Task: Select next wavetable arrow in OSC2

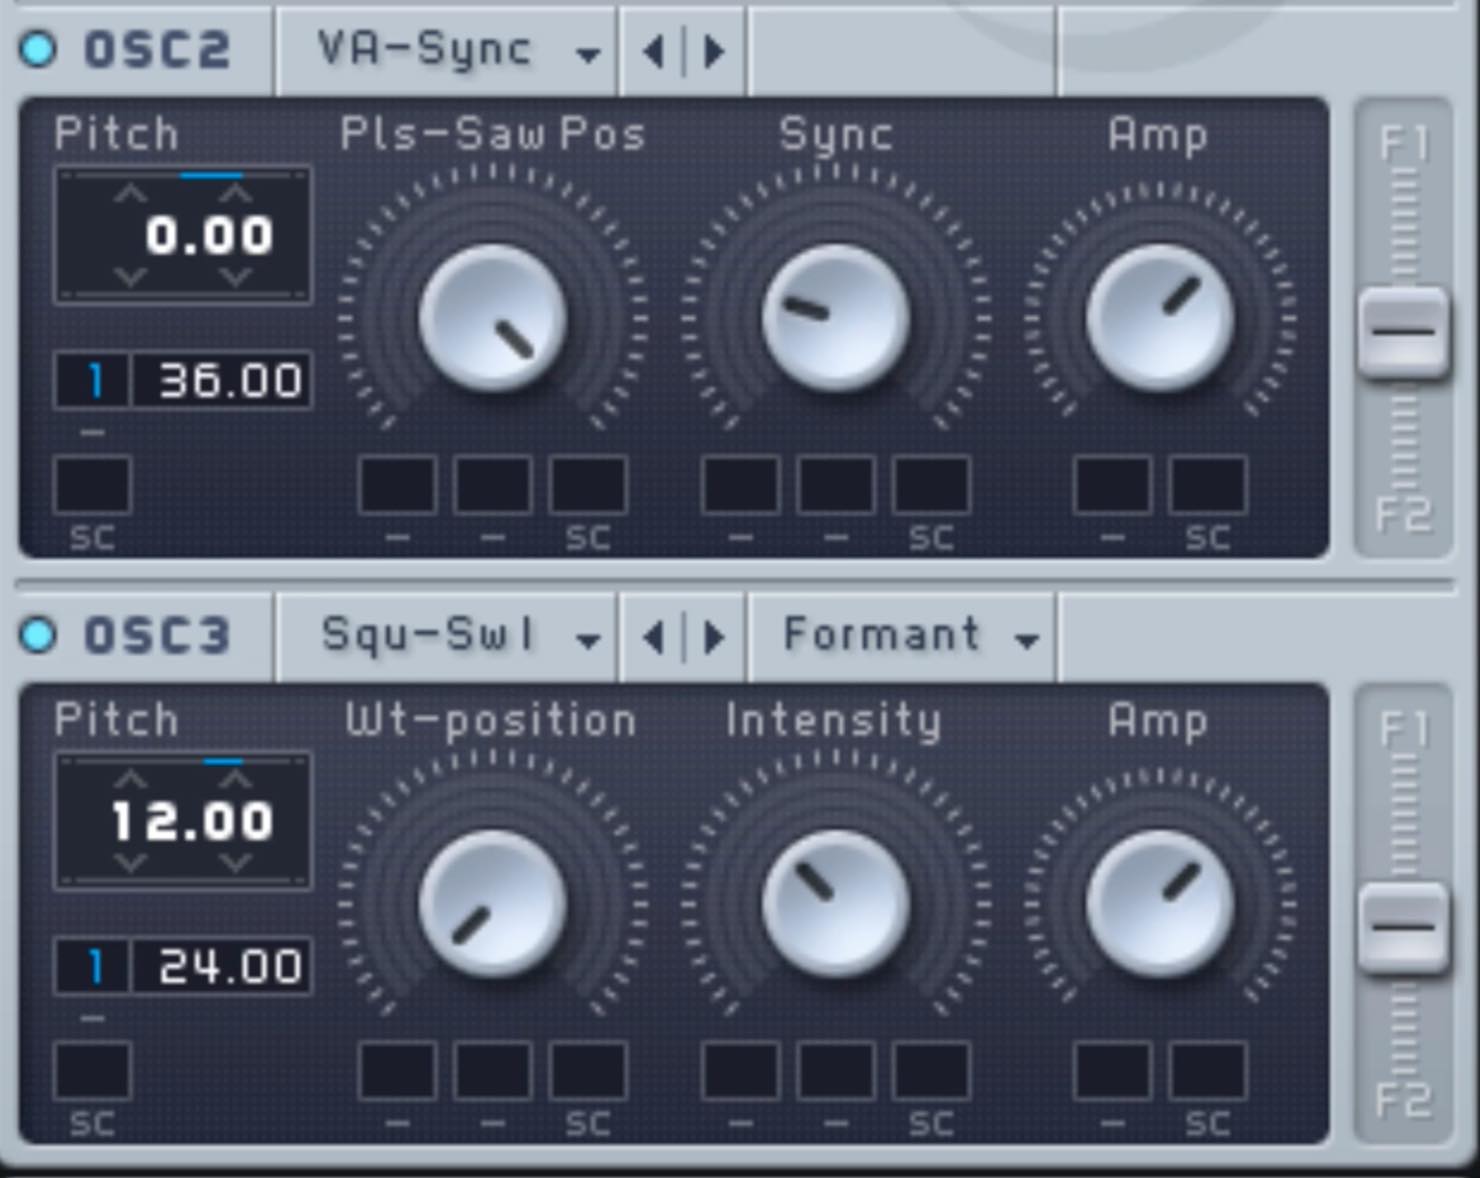Action: (x=713, y=50)
